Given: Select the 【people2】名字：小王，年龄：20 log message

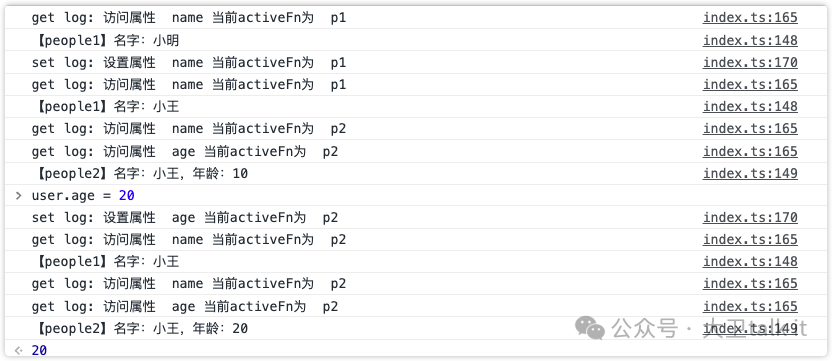Looking at the screenshot, I should point(140,329).
